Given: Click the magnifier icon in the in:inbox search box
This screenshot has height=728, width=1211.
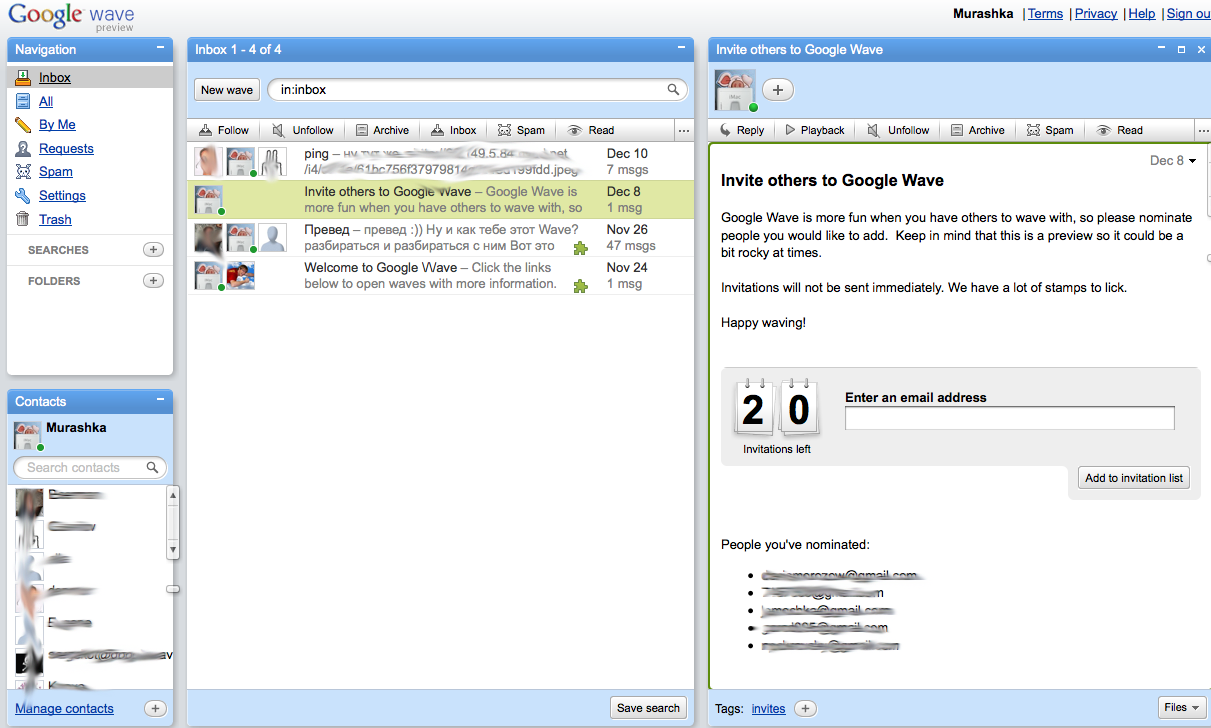Looking at the screenshot, I should [674, 90].
